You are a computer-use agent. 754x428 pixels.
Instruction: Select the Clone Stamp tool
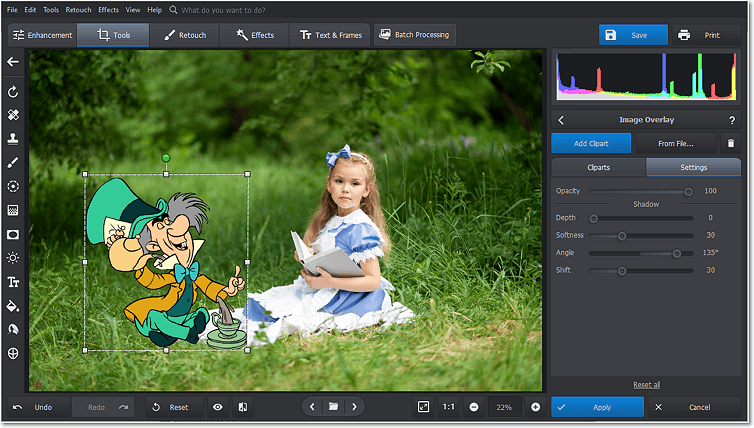[x=13, y=138]
